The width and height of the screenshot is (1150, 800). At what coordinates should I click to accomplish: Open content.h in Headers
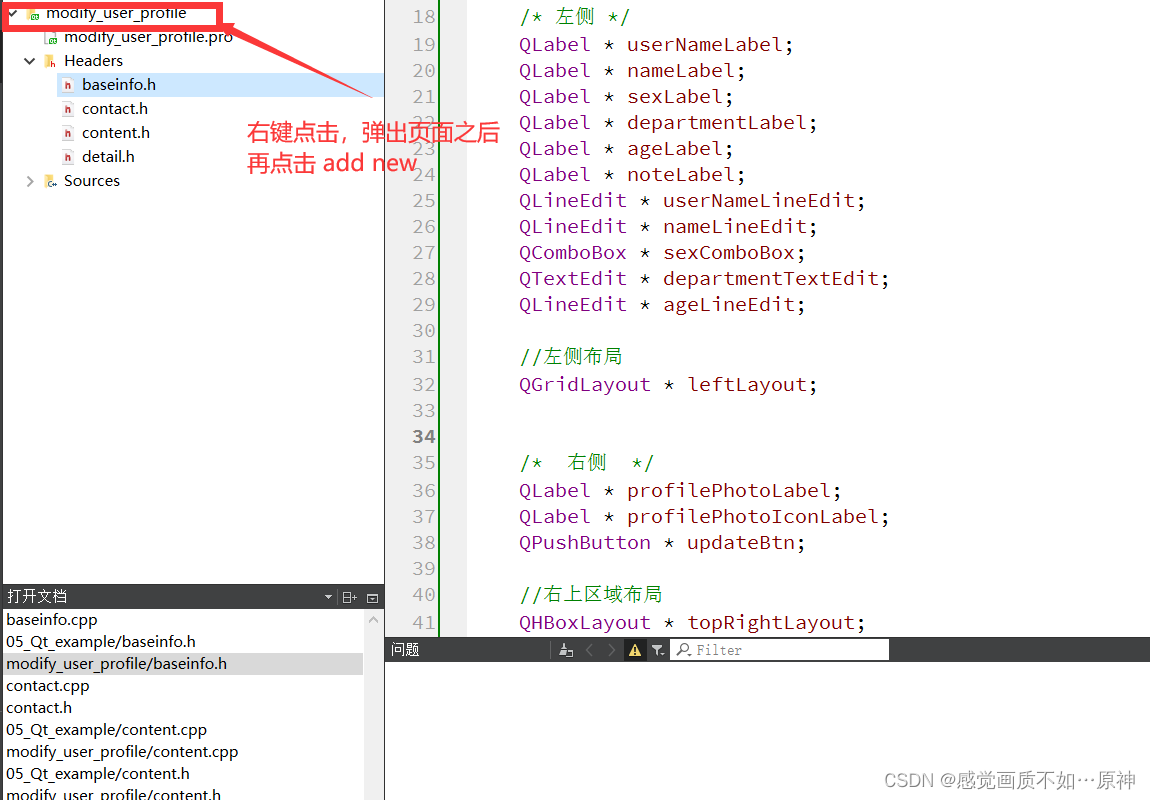point(116,133)
